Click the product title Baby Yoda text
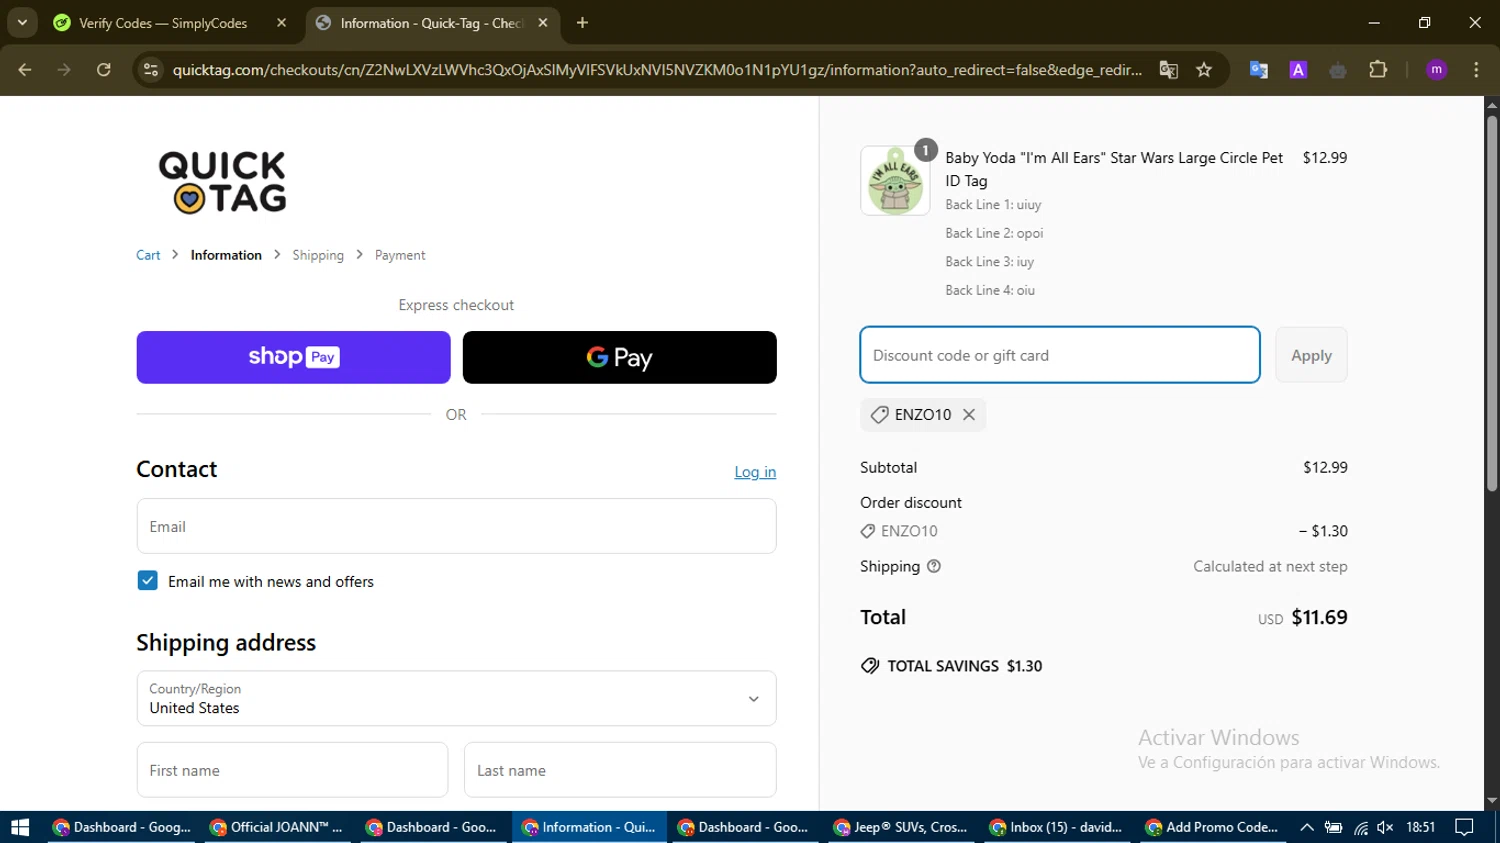Screen dimensions: 1500x843 pyautogui.click(x=1114, y=169)
